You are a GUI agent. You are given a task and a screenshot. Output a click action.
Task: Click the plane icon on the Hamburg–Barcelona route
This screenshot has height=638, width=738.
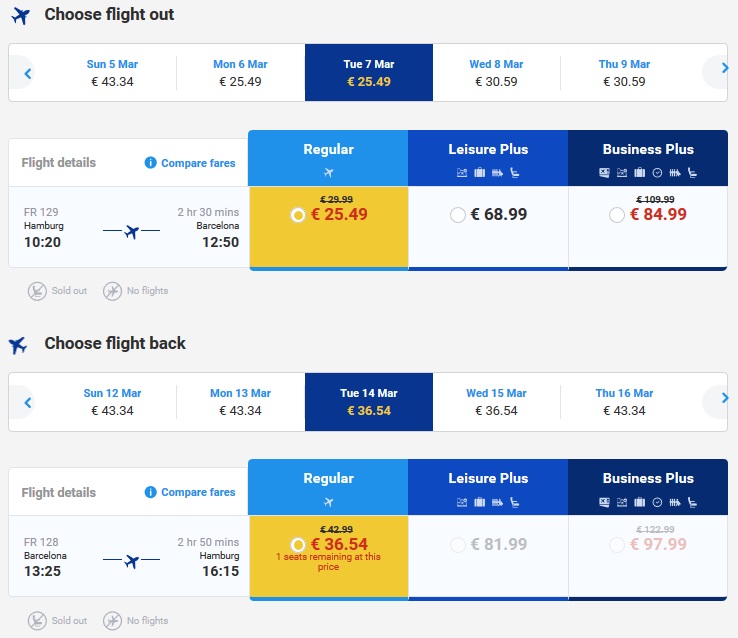point(131,232)
